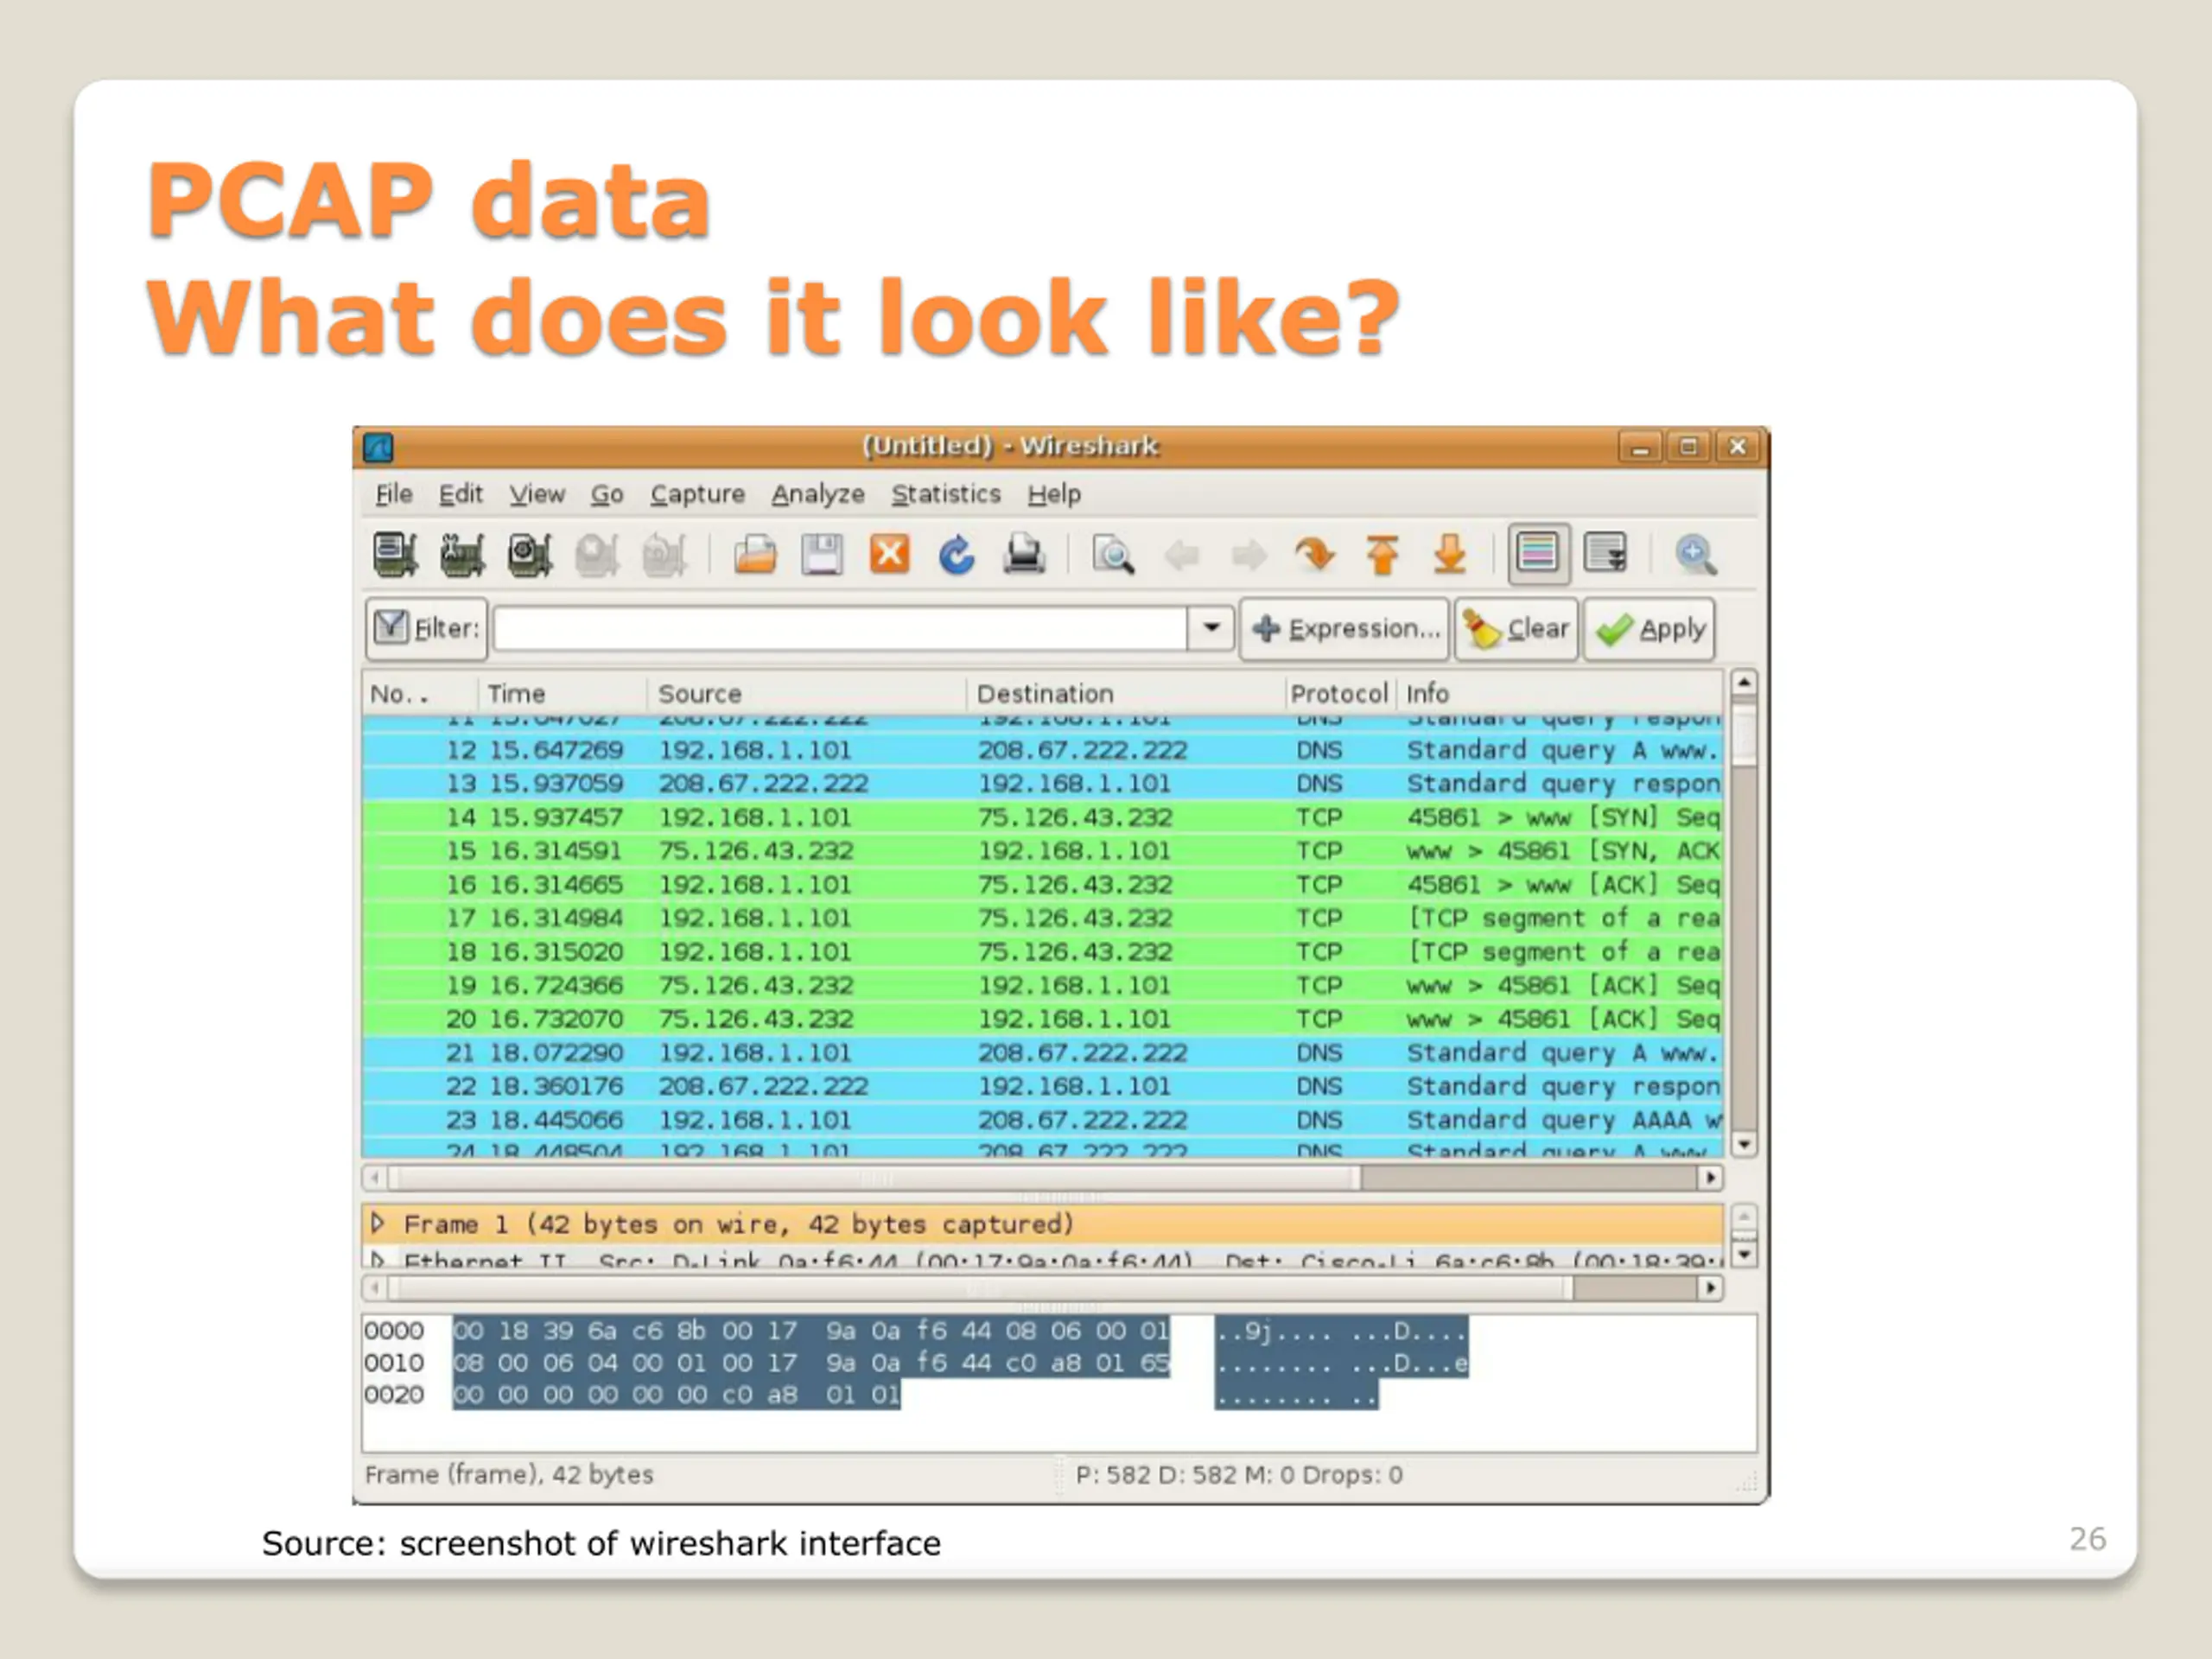Expand the Frame 1 details row
2212x1659 pixels.
[x=378, y=1223]
